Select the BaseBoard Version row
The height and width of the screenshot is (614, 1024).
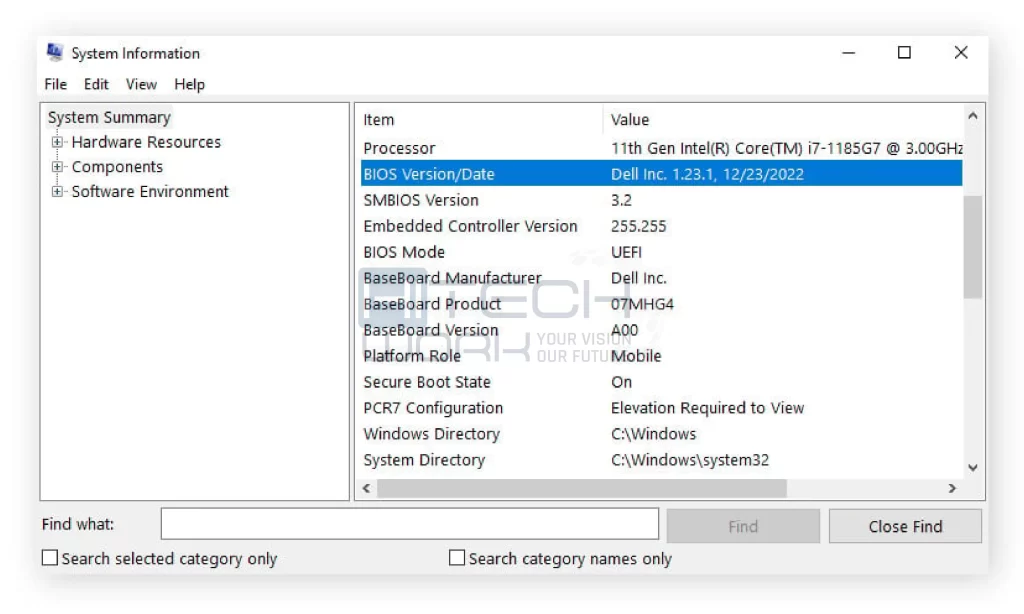662,330
